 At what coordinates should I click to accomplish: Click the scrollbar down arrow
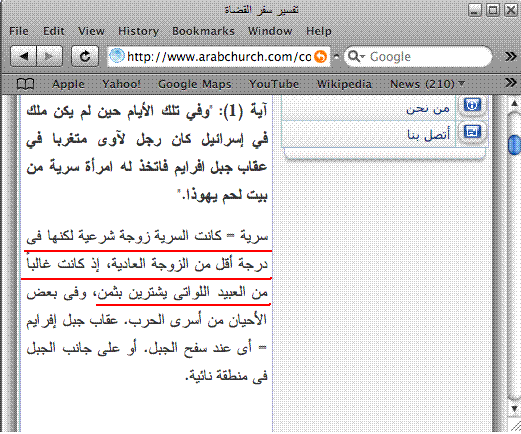(x=514, y=408)
